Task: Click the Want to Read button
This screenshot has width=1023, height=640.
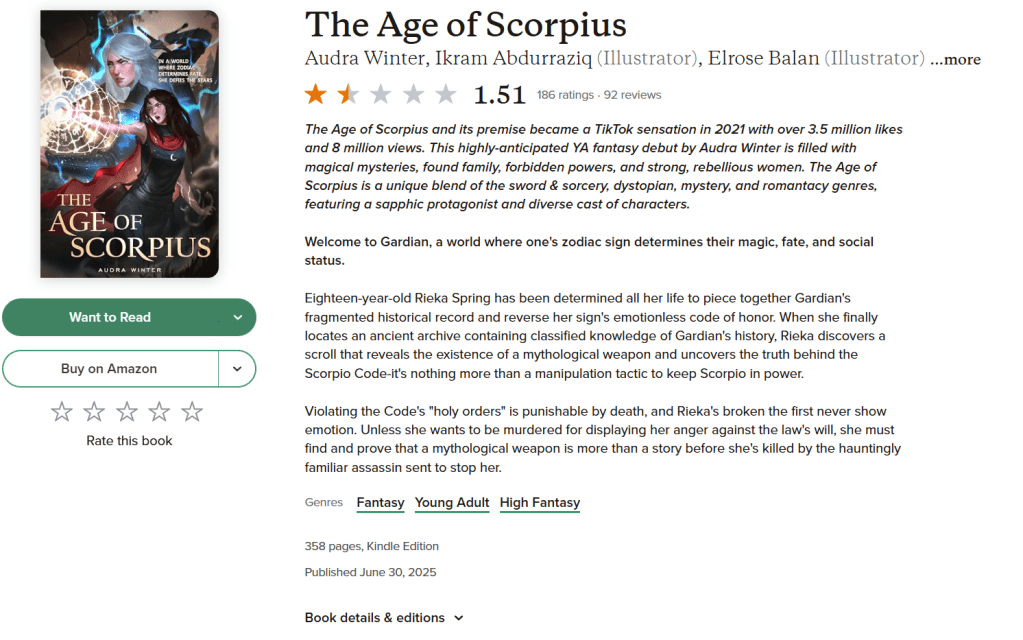Action: (110, 317)
